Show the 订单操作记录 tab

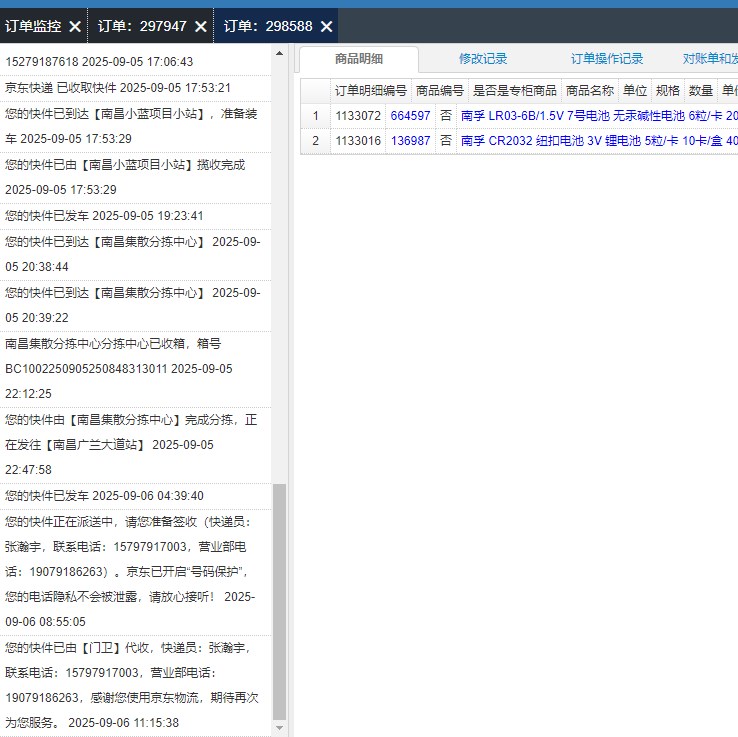coord(607,59)
